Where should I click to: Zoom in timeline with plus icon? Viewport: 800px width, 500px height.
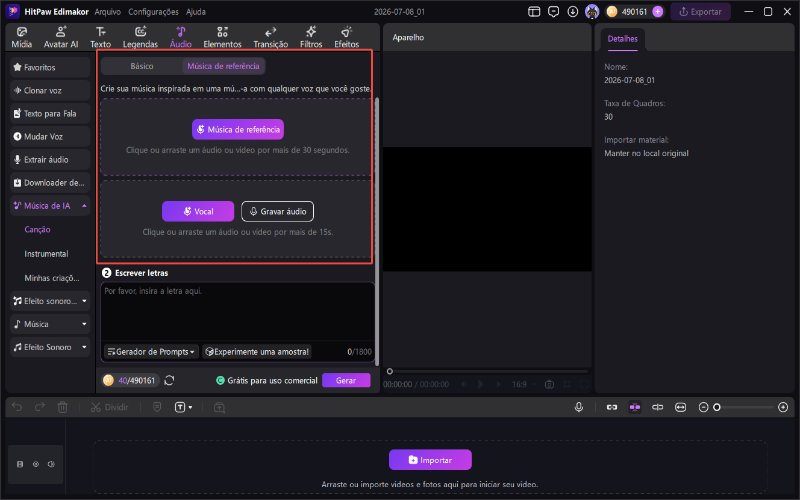click(x=783, y=407)
